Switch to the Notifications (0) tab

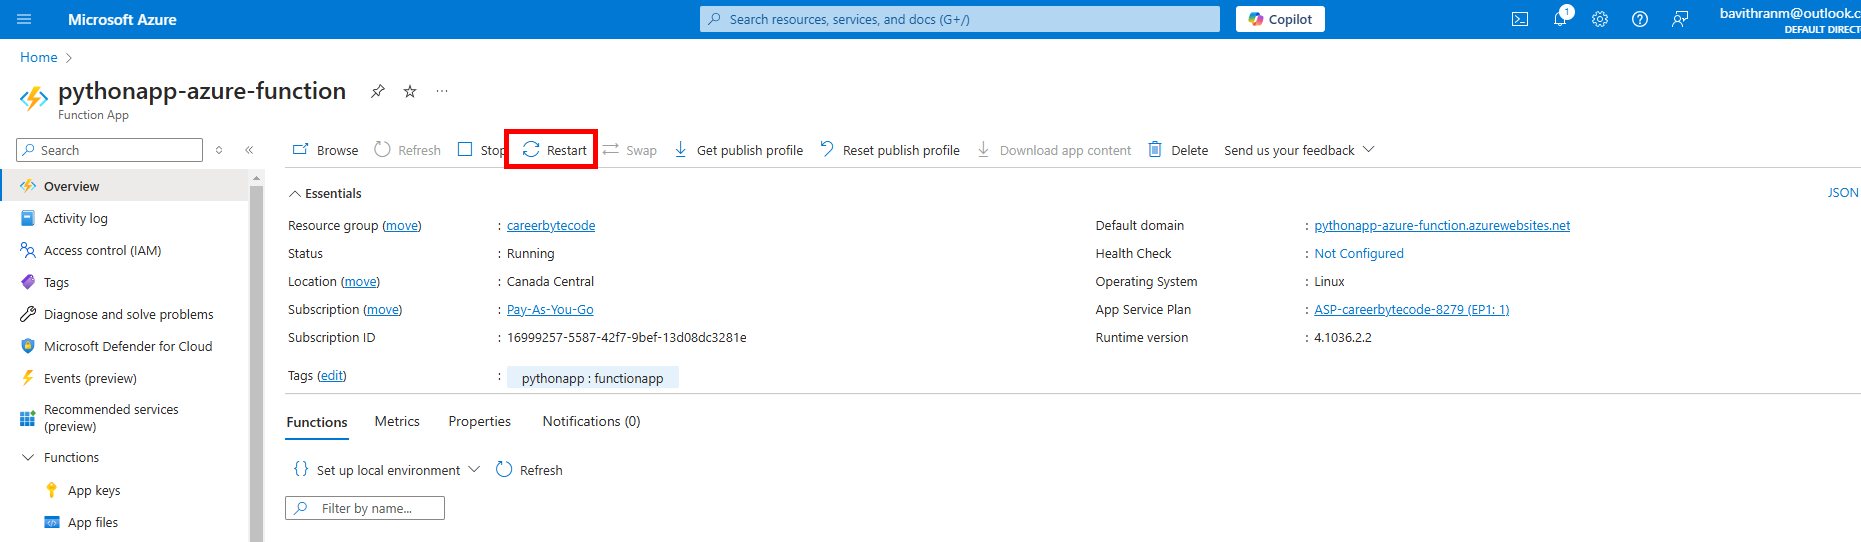click(x=591, y=421)
